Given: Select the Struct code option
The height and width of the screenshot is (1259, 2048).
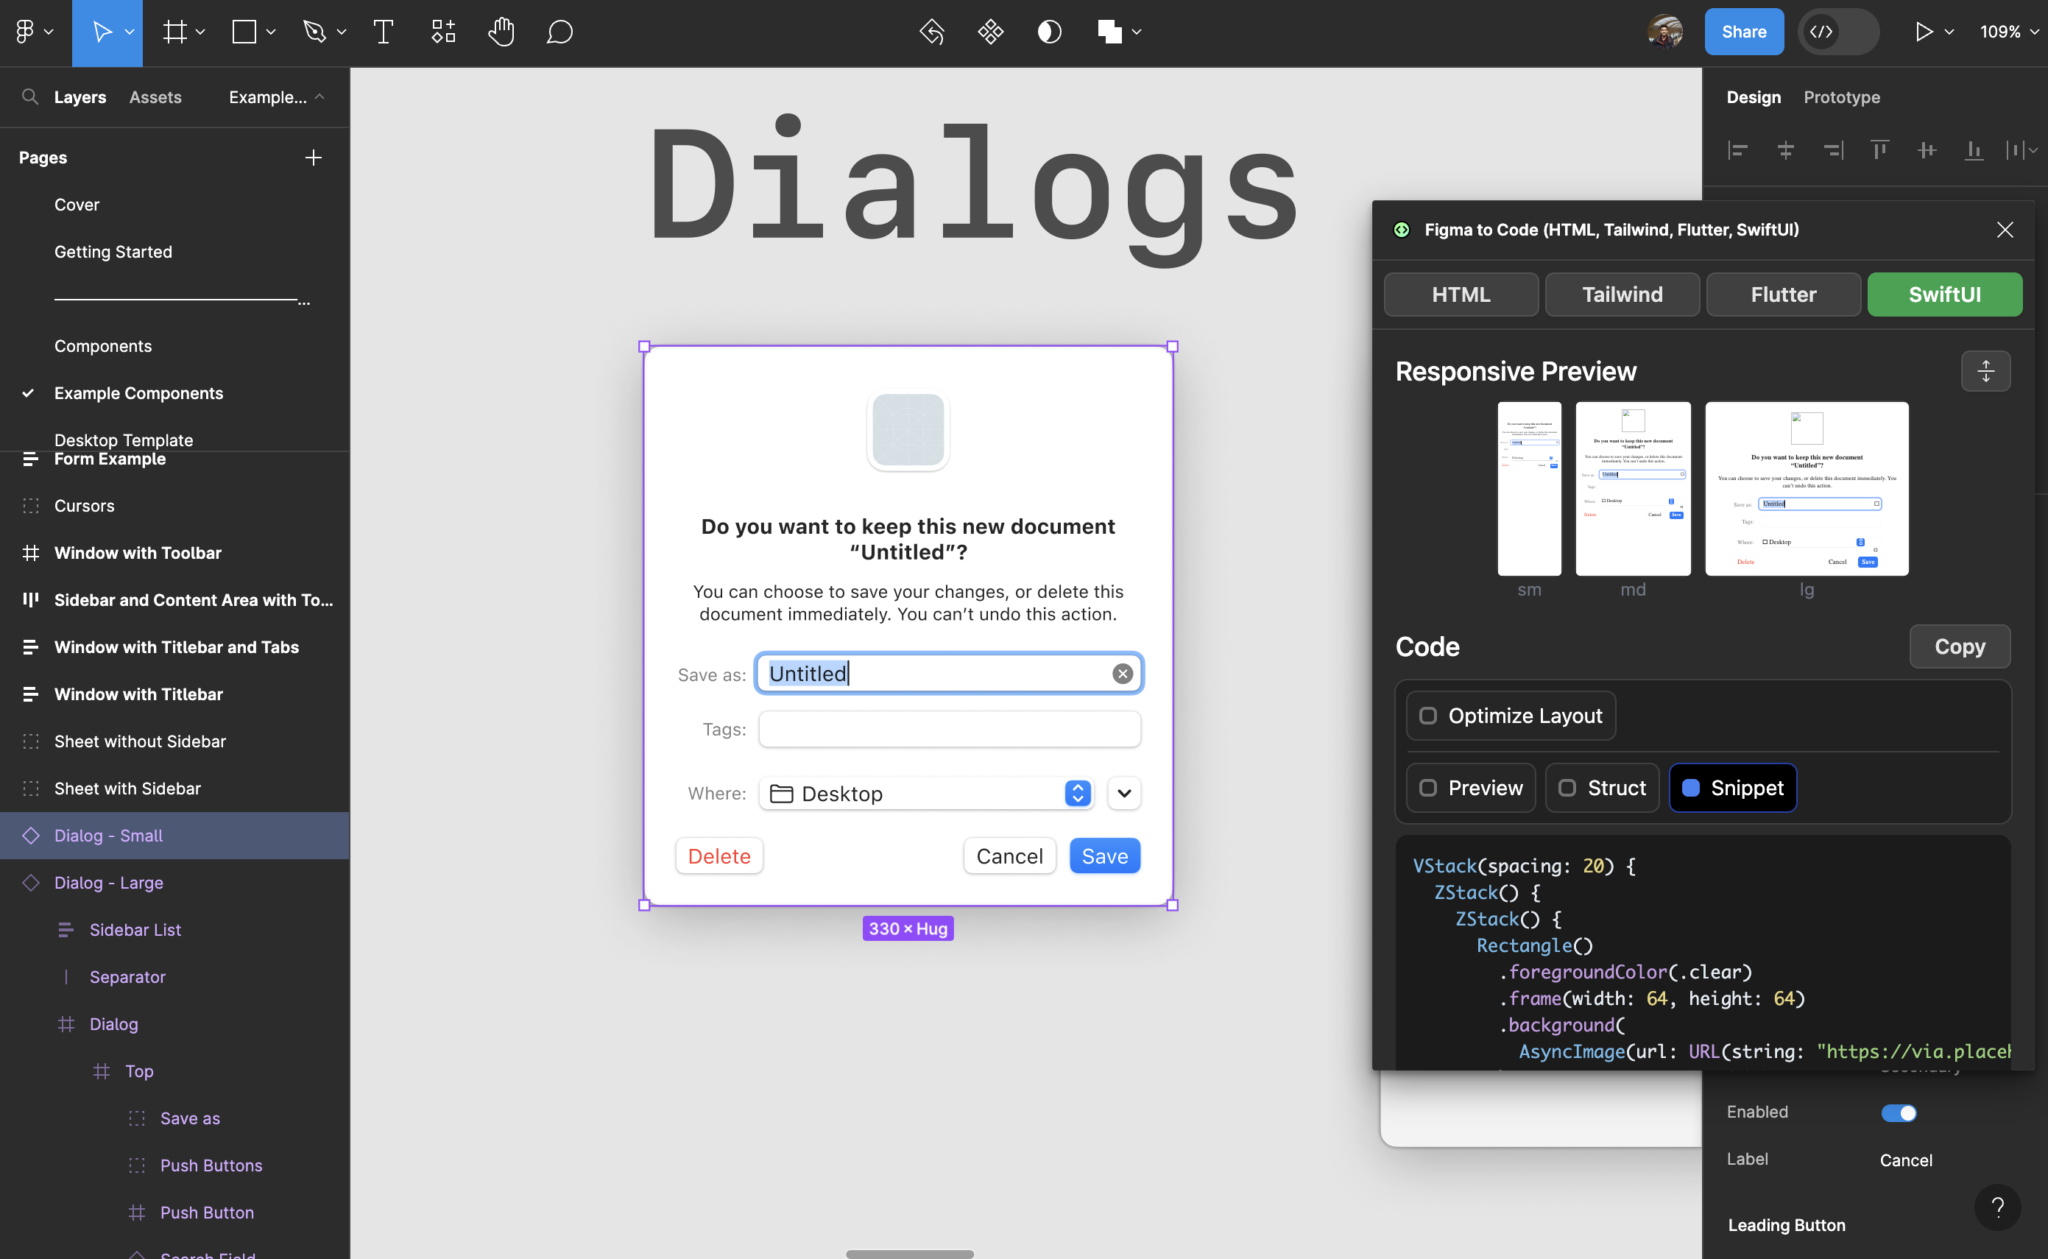Looking at the screenshot, I should pyautogui.click(x=1602, y=788).
